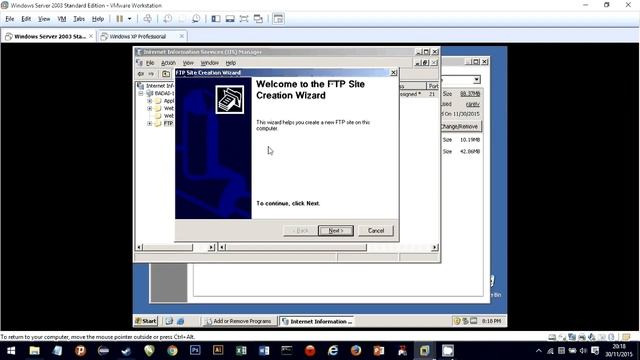Open VMware File menu

[x=9, y=19]
